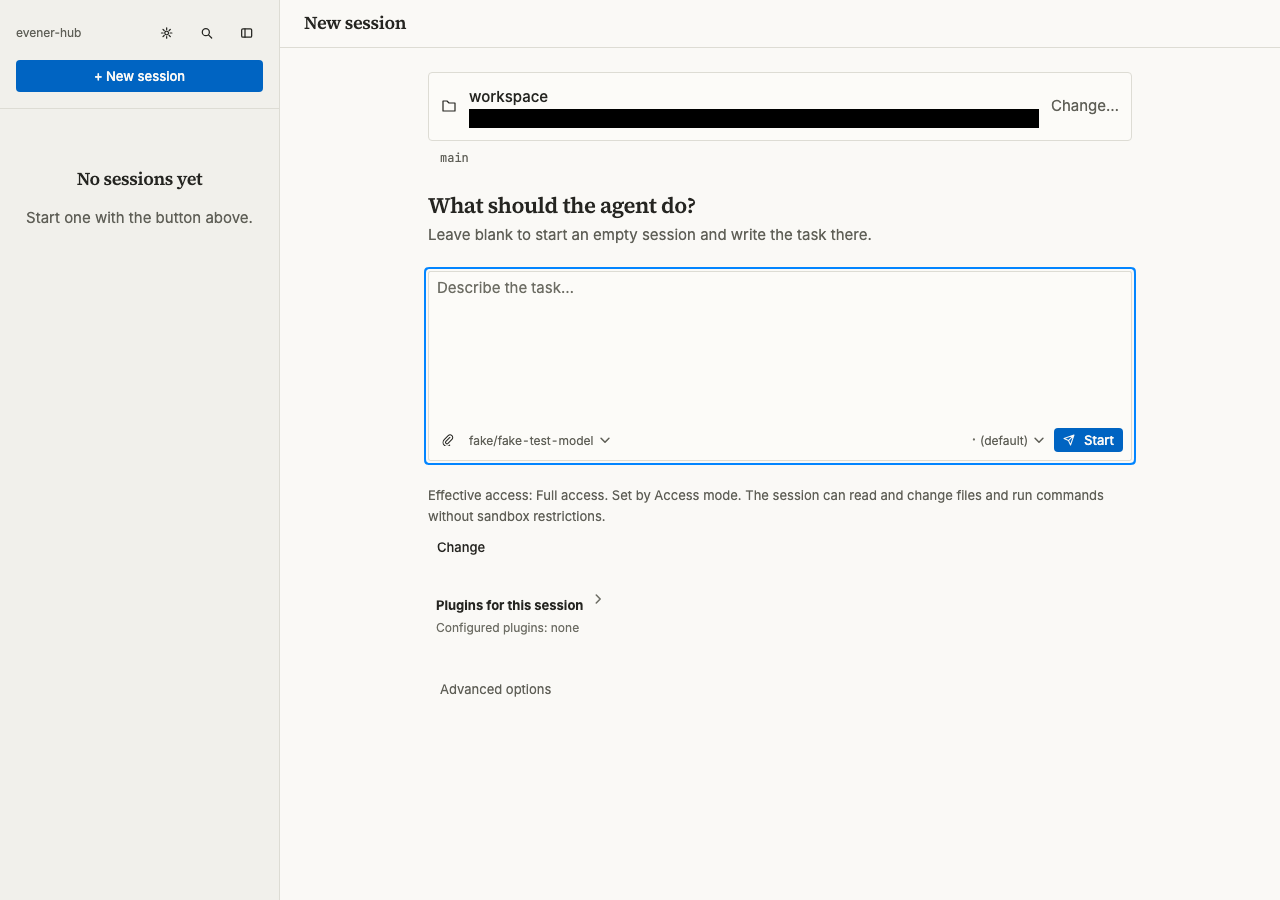Image resolution: width=1280 pixels, height=900 pixels.
Task: Start the session with Start button
Action: 1088,440
